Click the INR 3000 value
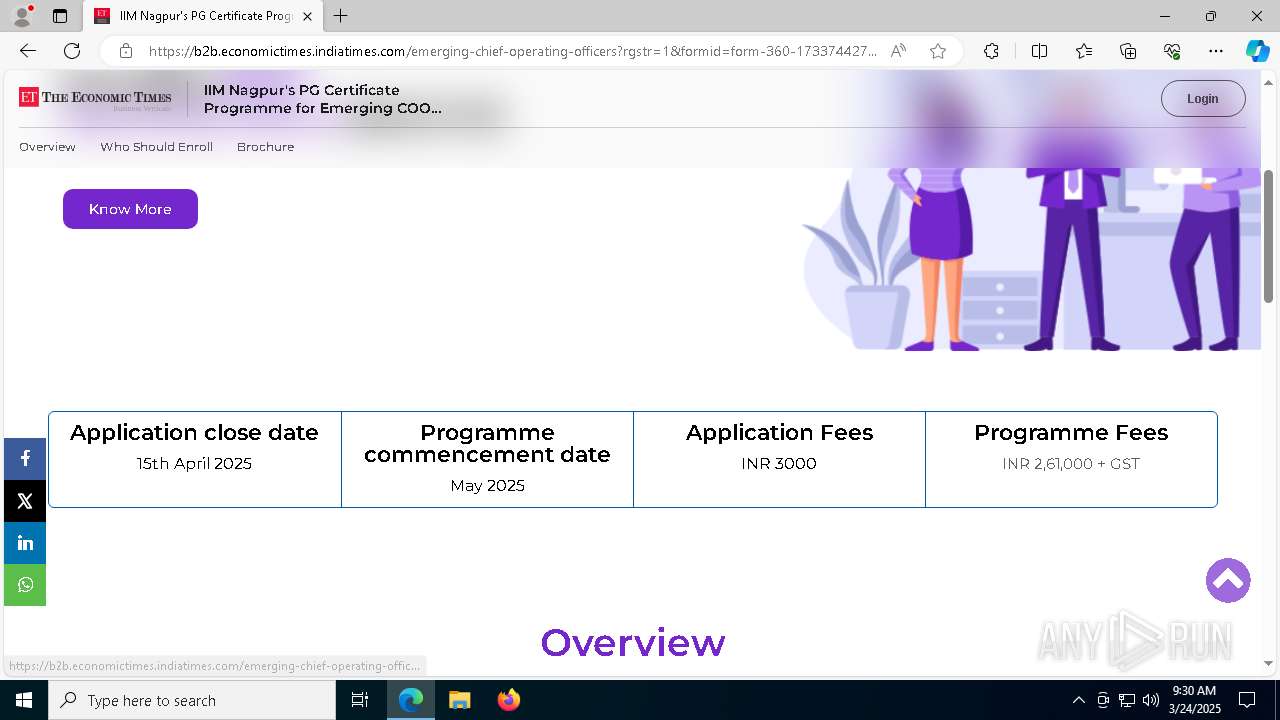Viewport: 1280px width, 720px height. pos(779,464)
